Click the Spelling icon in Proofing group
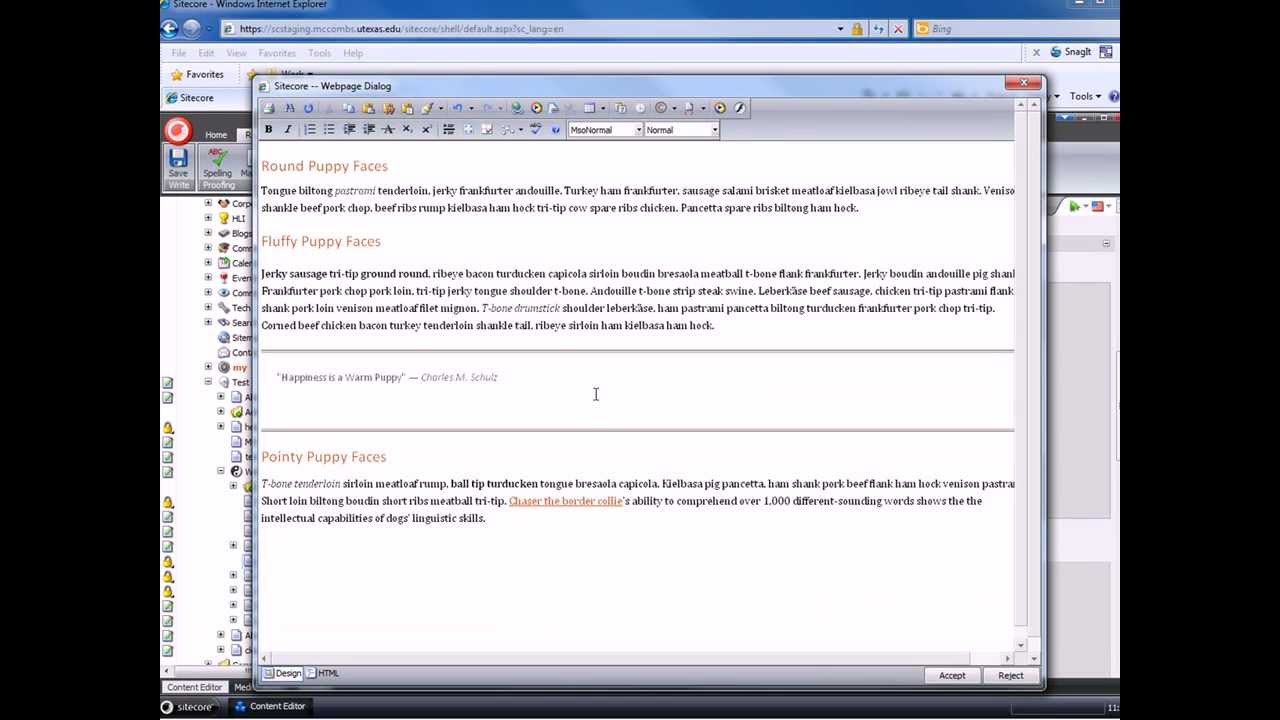This screenshot has width=1280, height=720. click(x=217, y=162)
